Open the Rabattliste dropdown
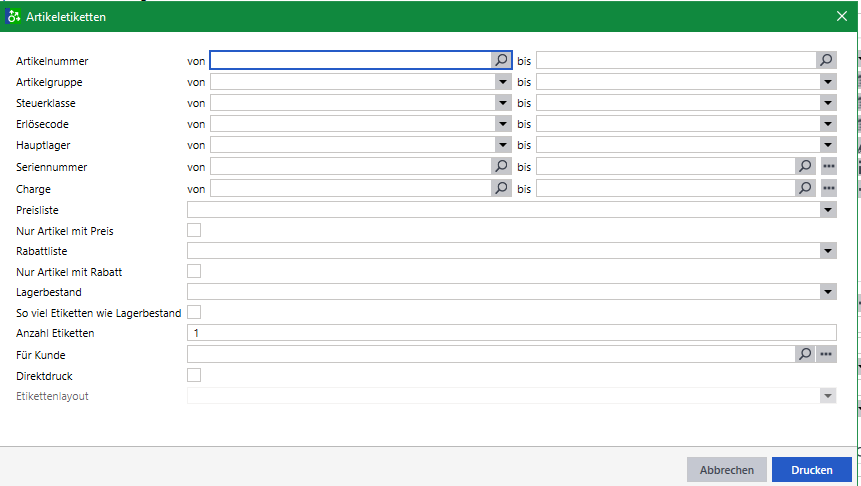Viewport: 861px width, 486px height. click(x=827, y=250)
